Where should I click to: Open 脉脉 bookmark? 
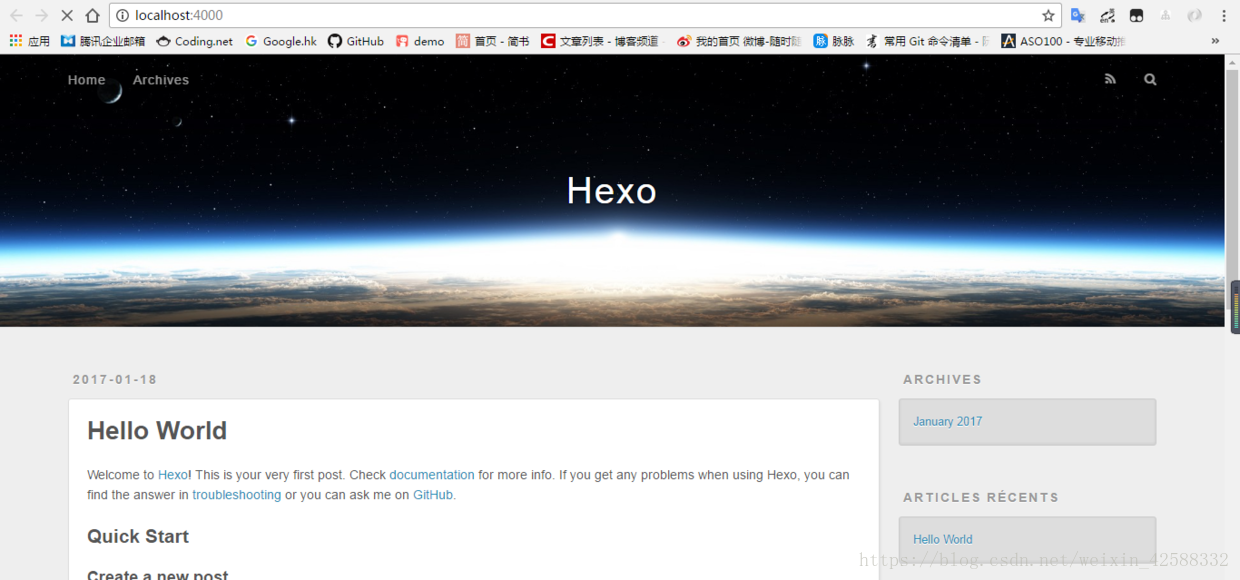[834, 41]
